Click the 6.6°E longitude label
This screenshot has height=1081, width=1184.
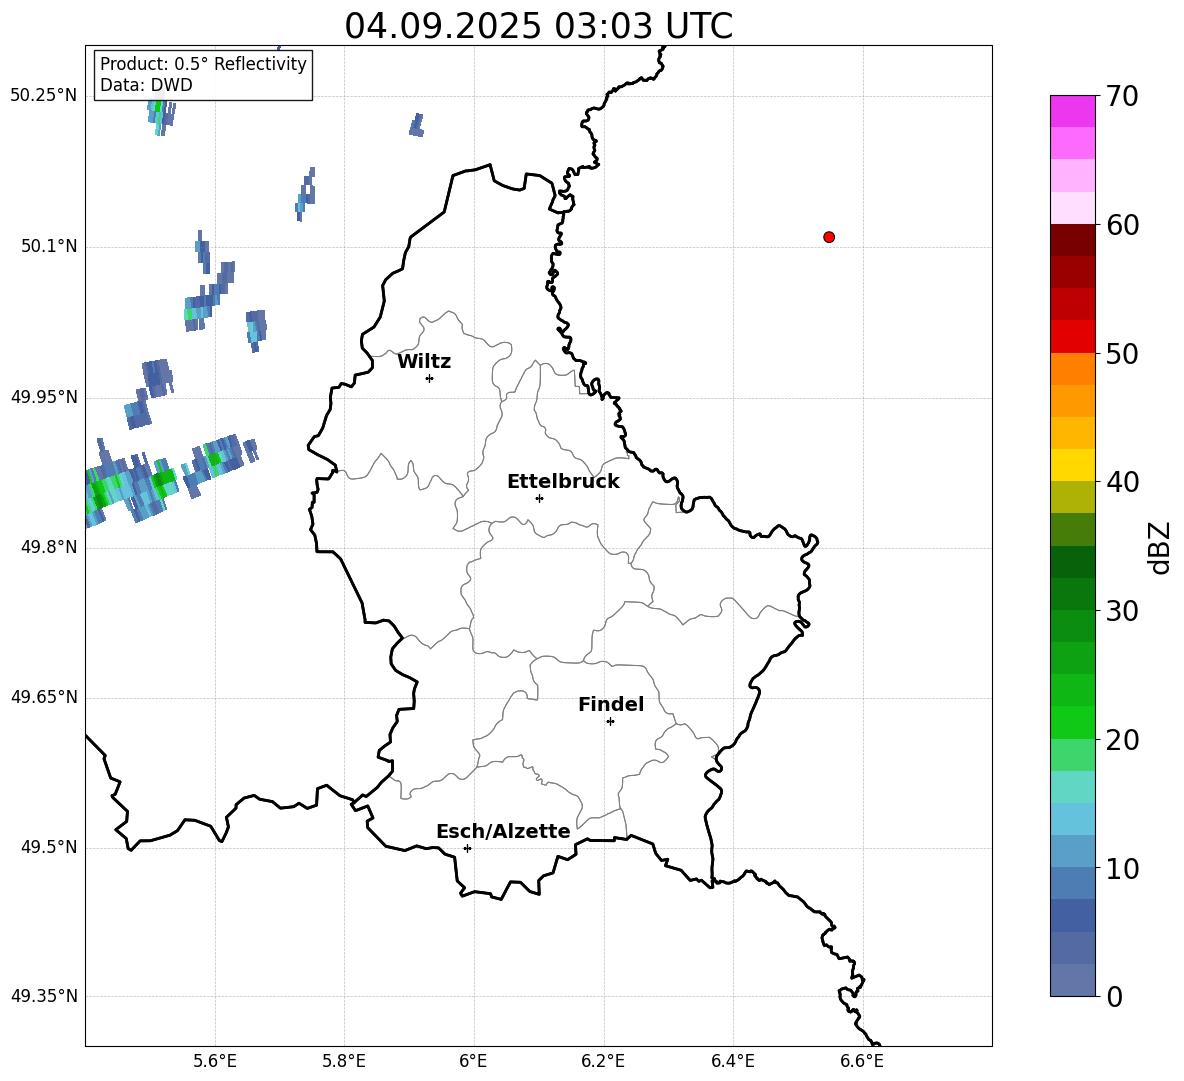(862, 1061)
